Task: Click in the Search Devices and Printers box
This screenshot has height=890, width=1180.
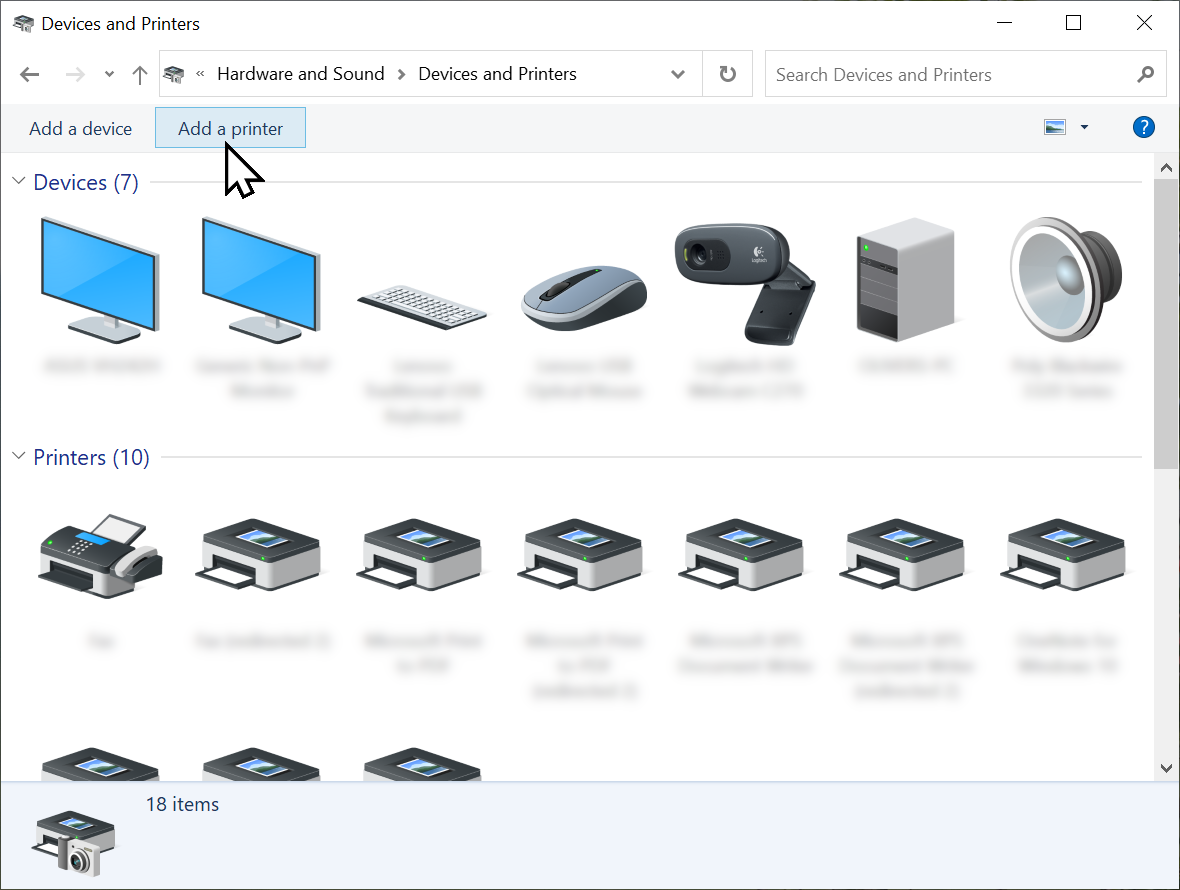Action: (950, 74)
